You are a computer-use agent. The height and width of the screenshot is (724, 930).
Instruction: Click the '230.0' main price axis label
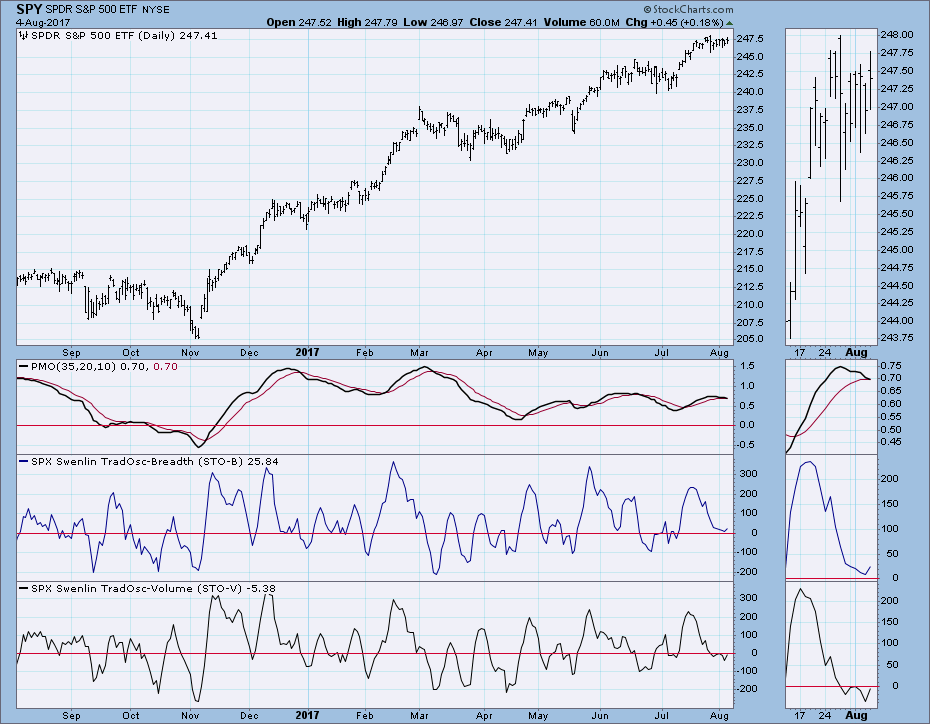[x=750, y=162]
